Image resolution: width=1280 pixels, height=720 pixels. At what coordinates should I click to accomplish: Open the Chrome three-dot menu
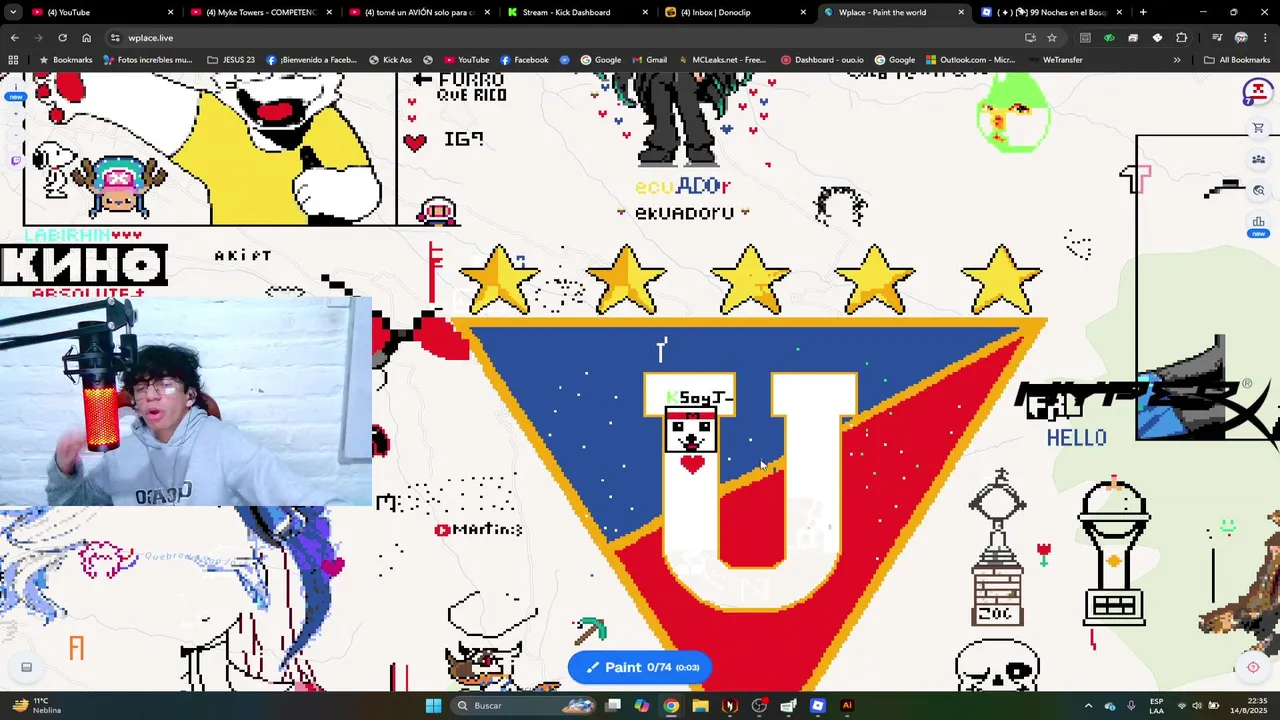1265,38
